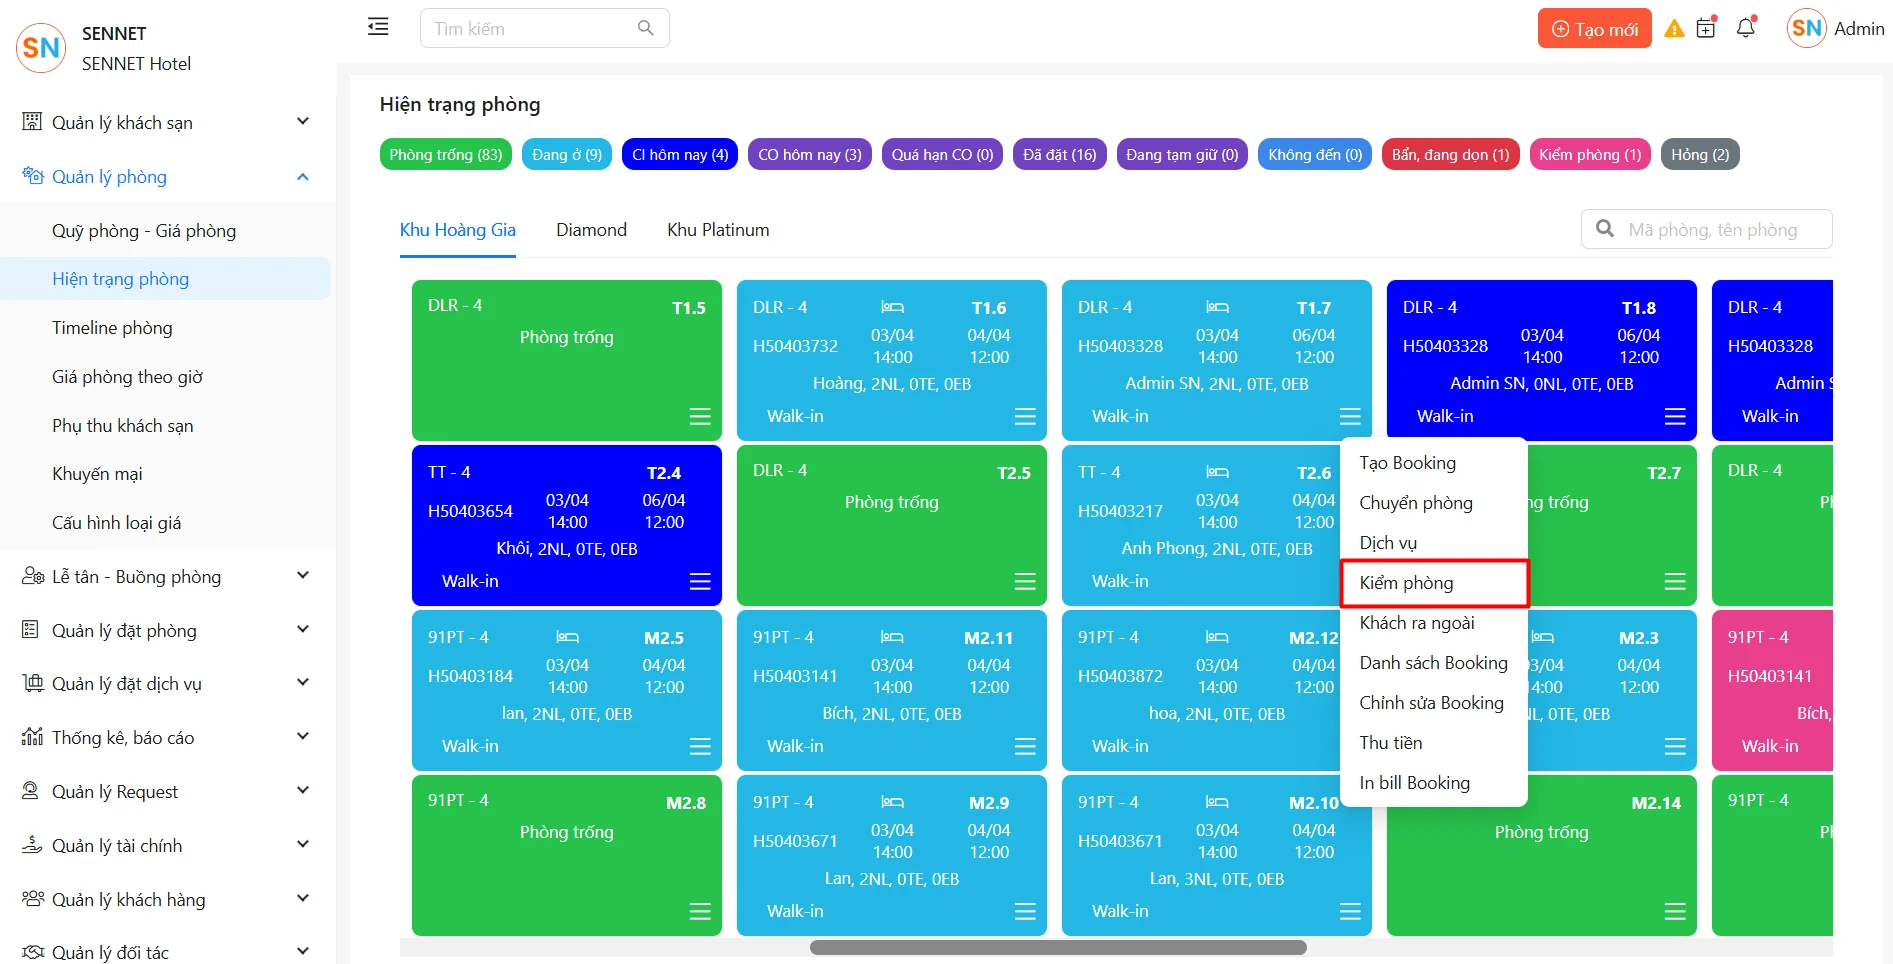Click the 'Tạo mới' button

point(1594,29)
